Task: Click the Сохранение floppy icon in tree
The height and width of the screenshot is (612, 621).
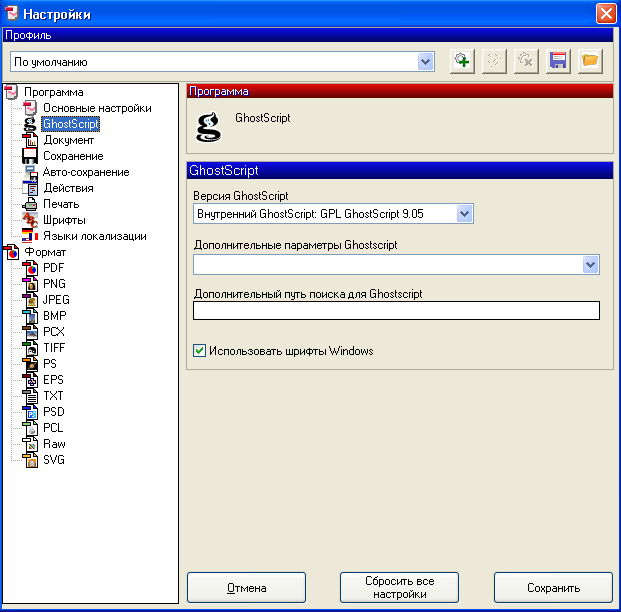Action: (30, 156)
